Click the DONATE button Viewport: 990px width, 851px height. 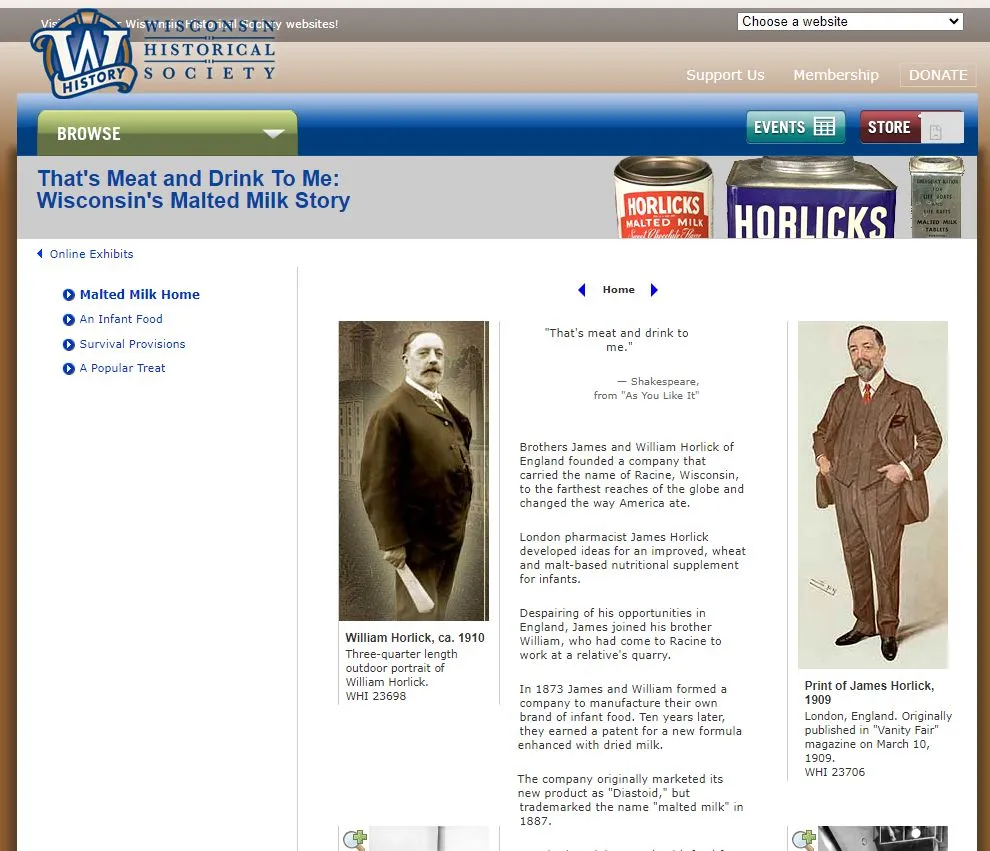[x=938, y=74]
